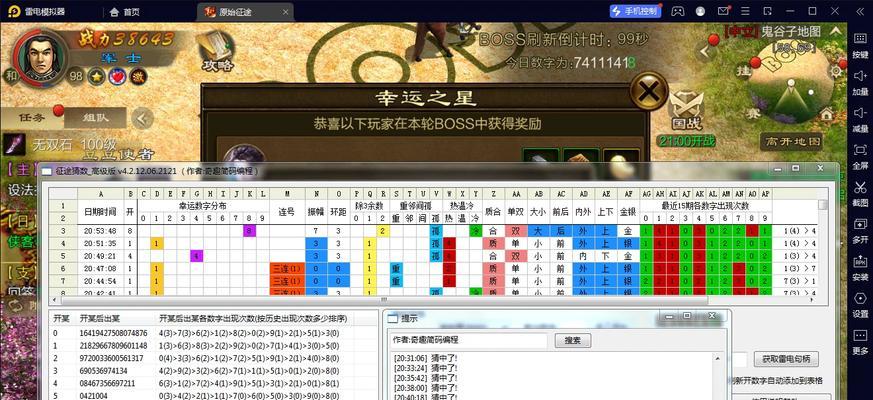Click the 金银 column header
The height and width of the screenshot is (400, 873).
628,212
